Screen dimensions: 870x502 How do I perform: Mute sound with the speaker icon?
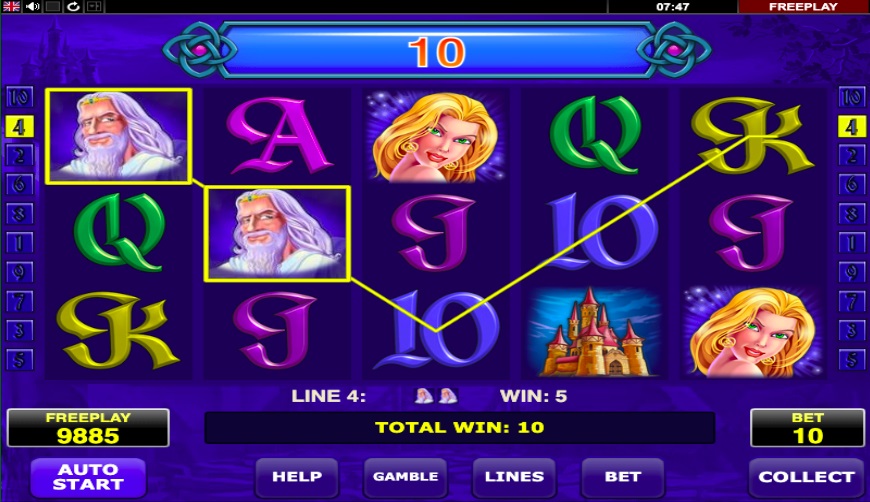pos(33,7)
